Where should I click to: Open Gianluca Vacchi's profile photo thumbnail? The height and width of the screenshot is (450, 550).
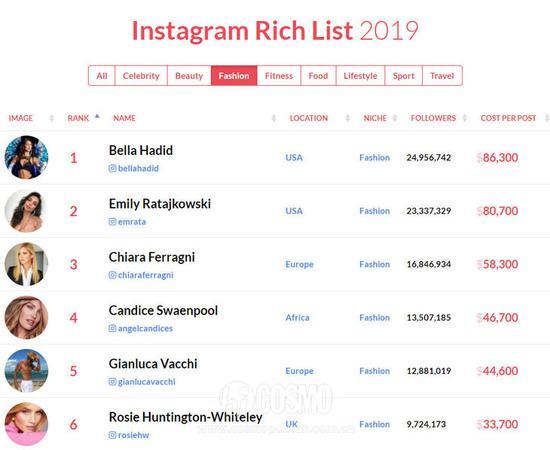[x=26, y=370]
